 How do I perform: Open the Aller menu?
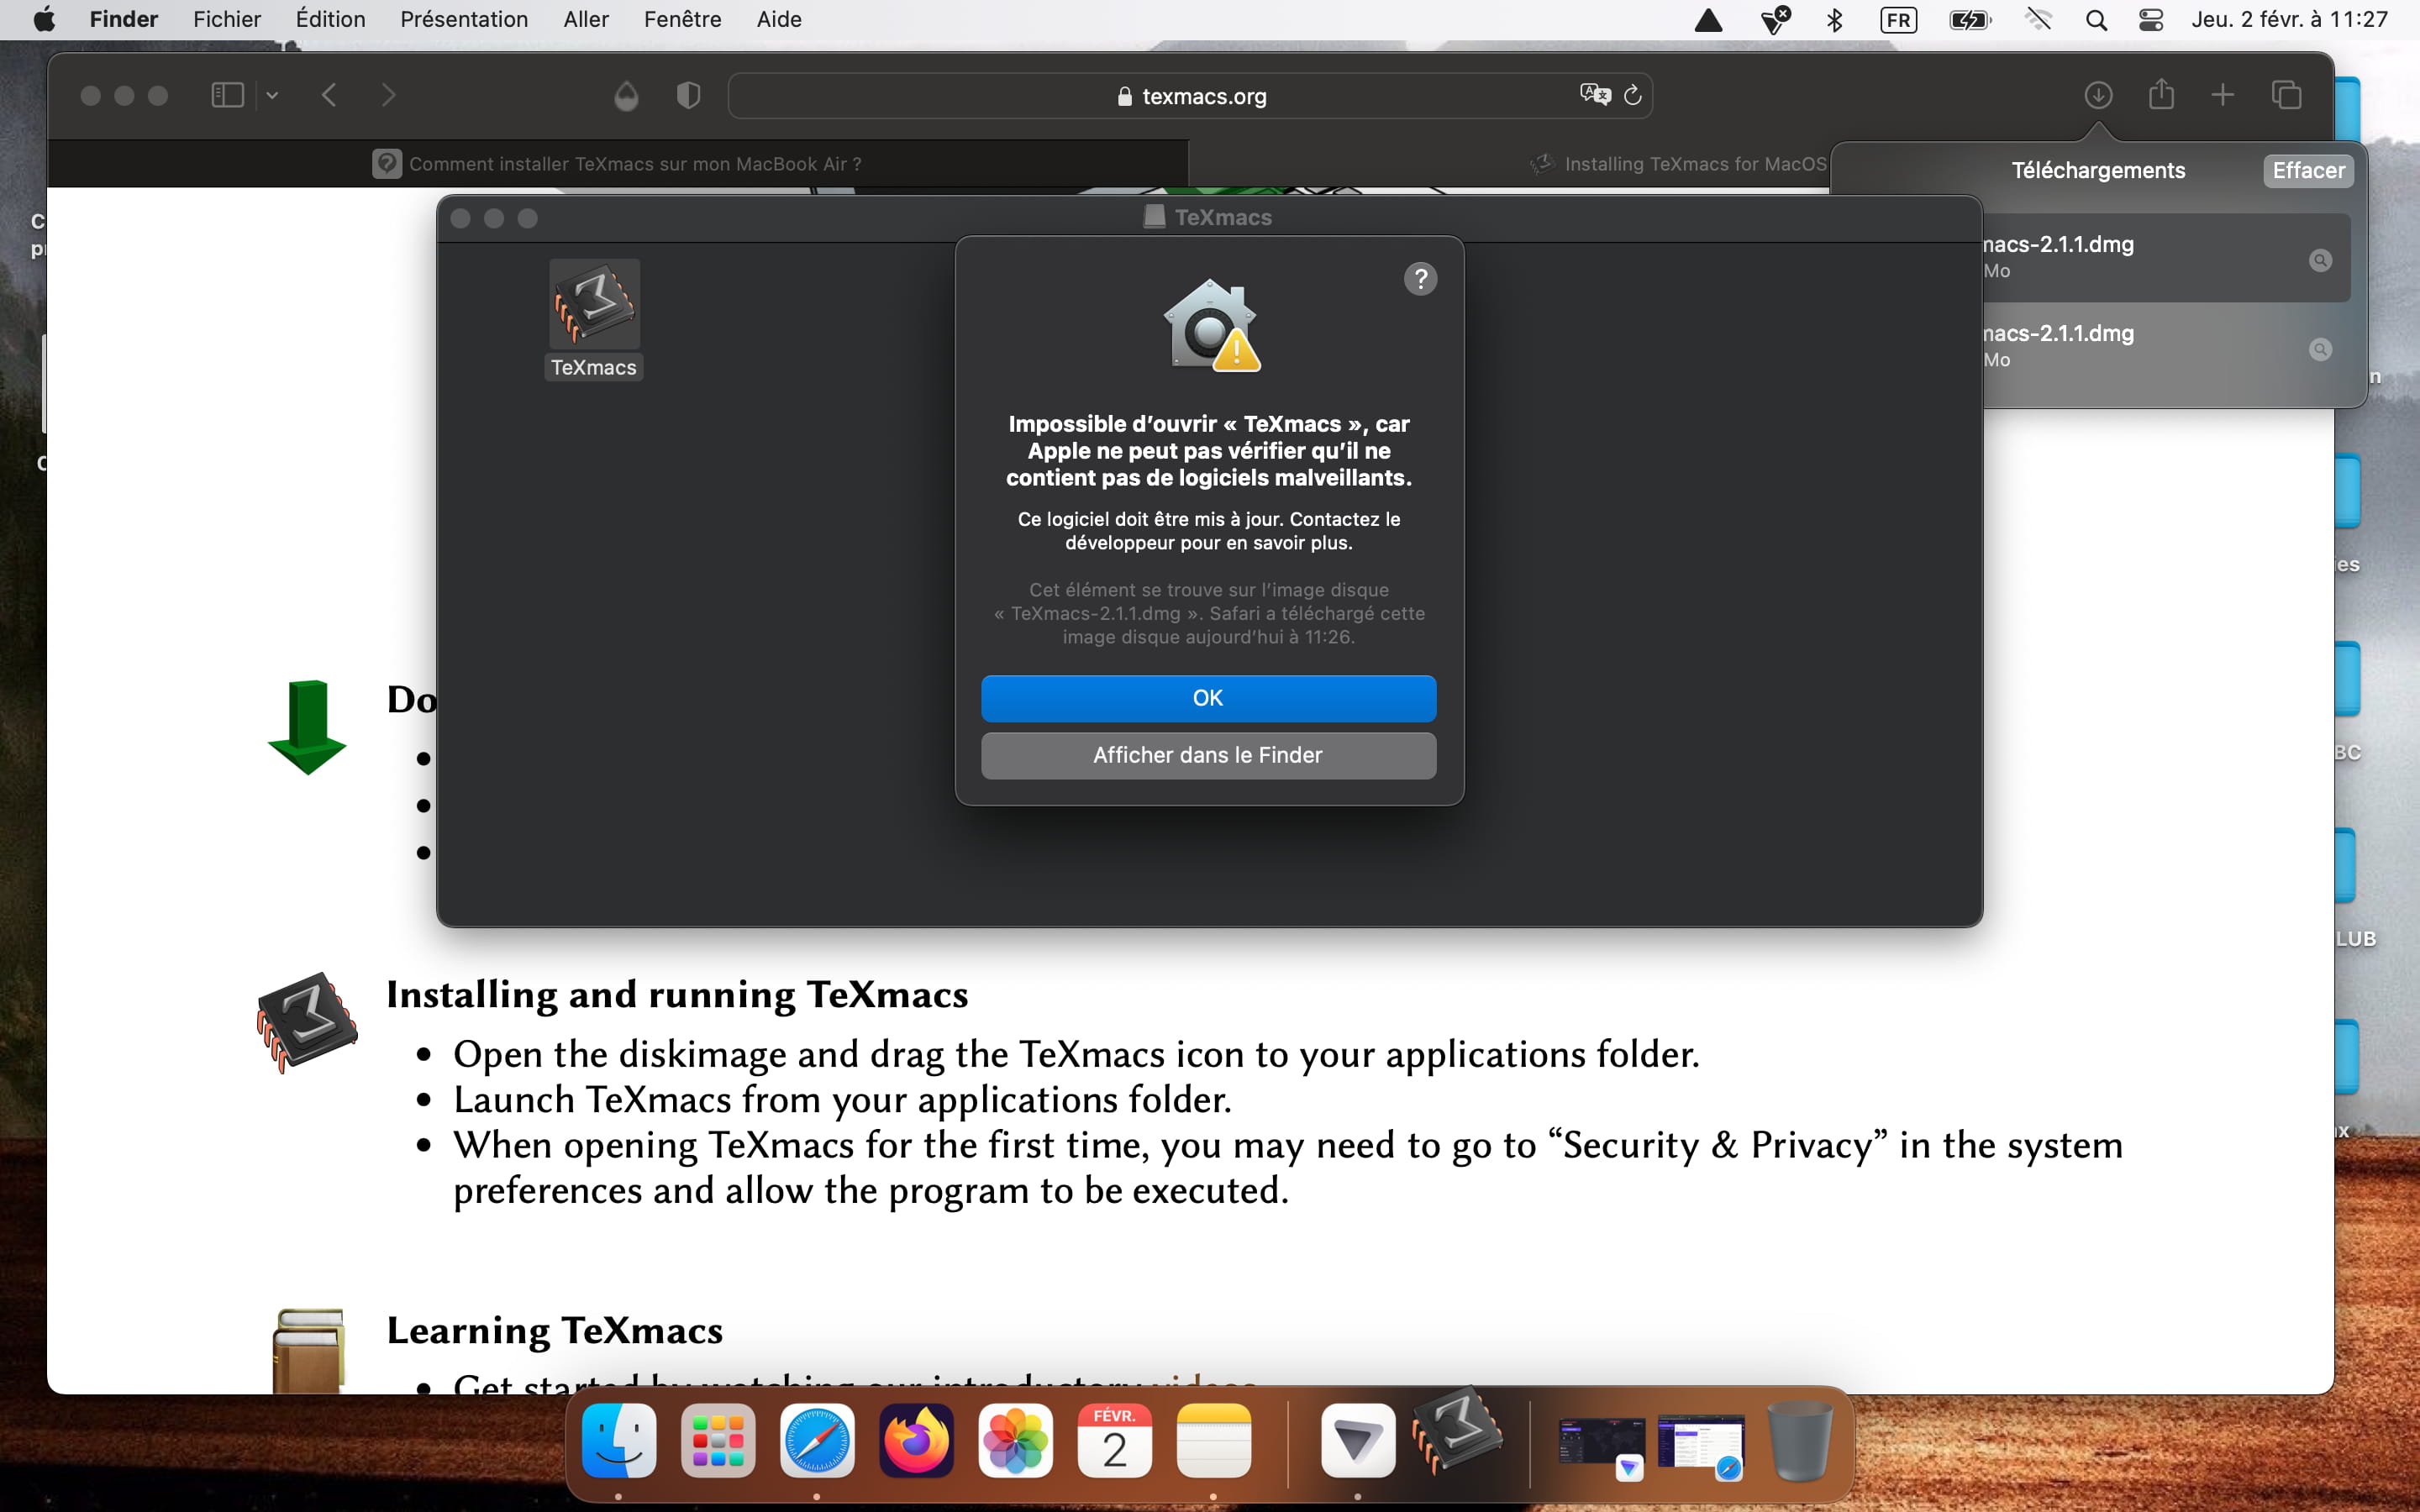click(x=586, y=19)
